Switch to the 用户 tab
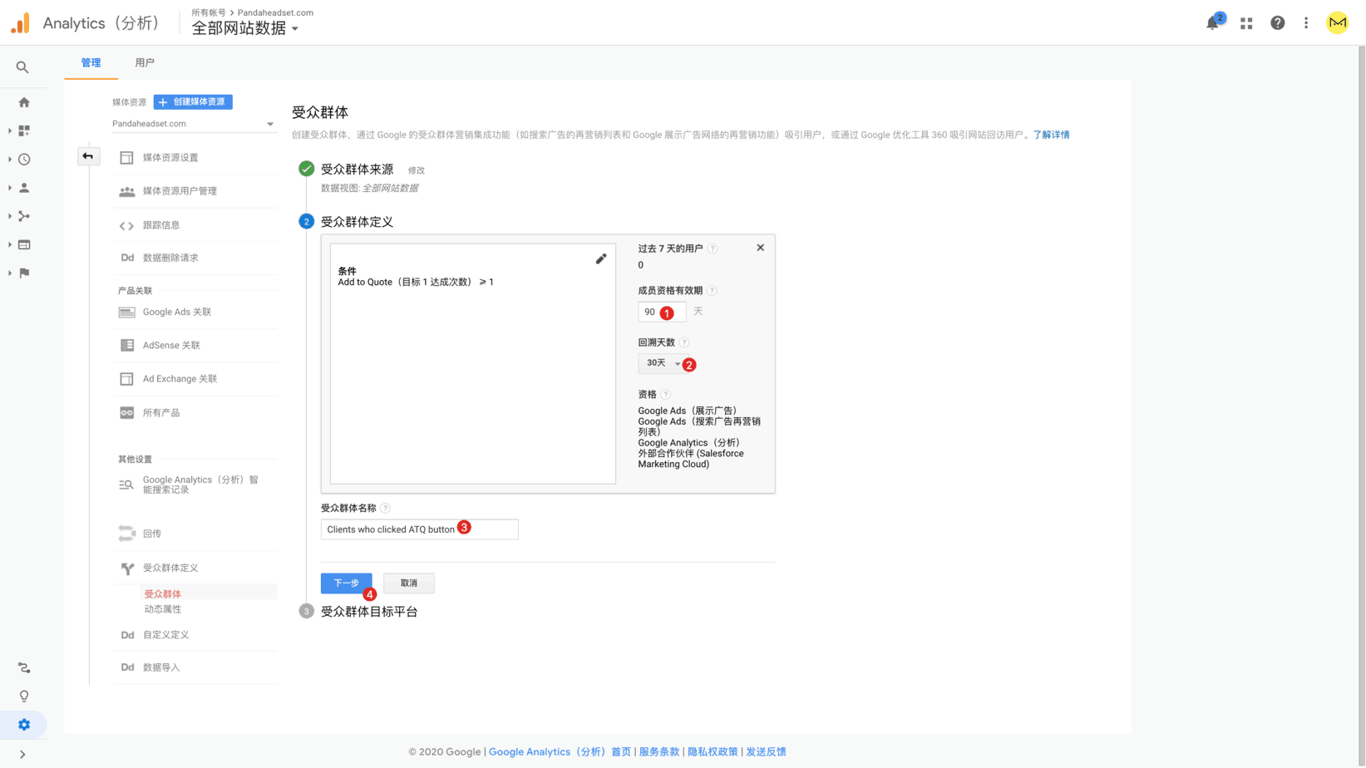The height and width of the screenshot is (768, 1366). pos(145,63)
